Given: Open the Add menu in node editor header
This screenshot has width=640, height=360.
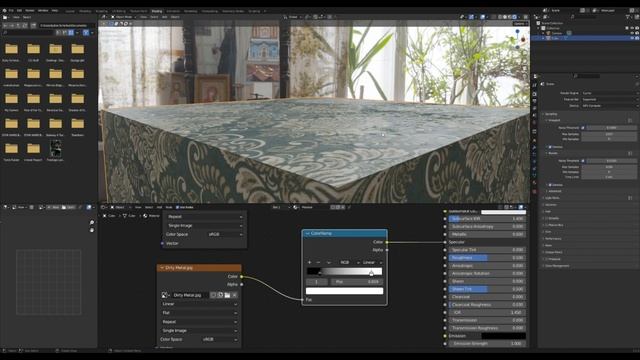Looking at the screenshot, I should pyautogui.click(x=160, y=207).
